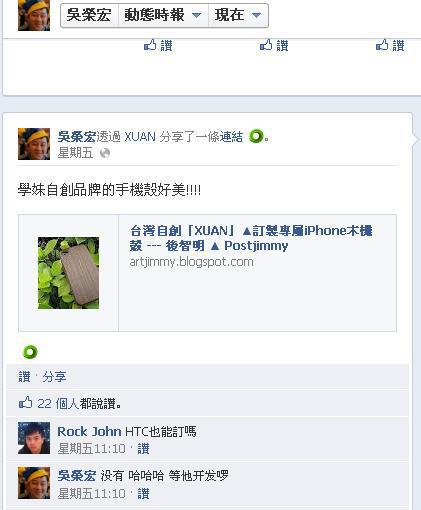This screenshot has width=421, height=510.
Task: Open the 台灣自創 XUAN iPhone木機殼 article link
Action: coord(251,238)
